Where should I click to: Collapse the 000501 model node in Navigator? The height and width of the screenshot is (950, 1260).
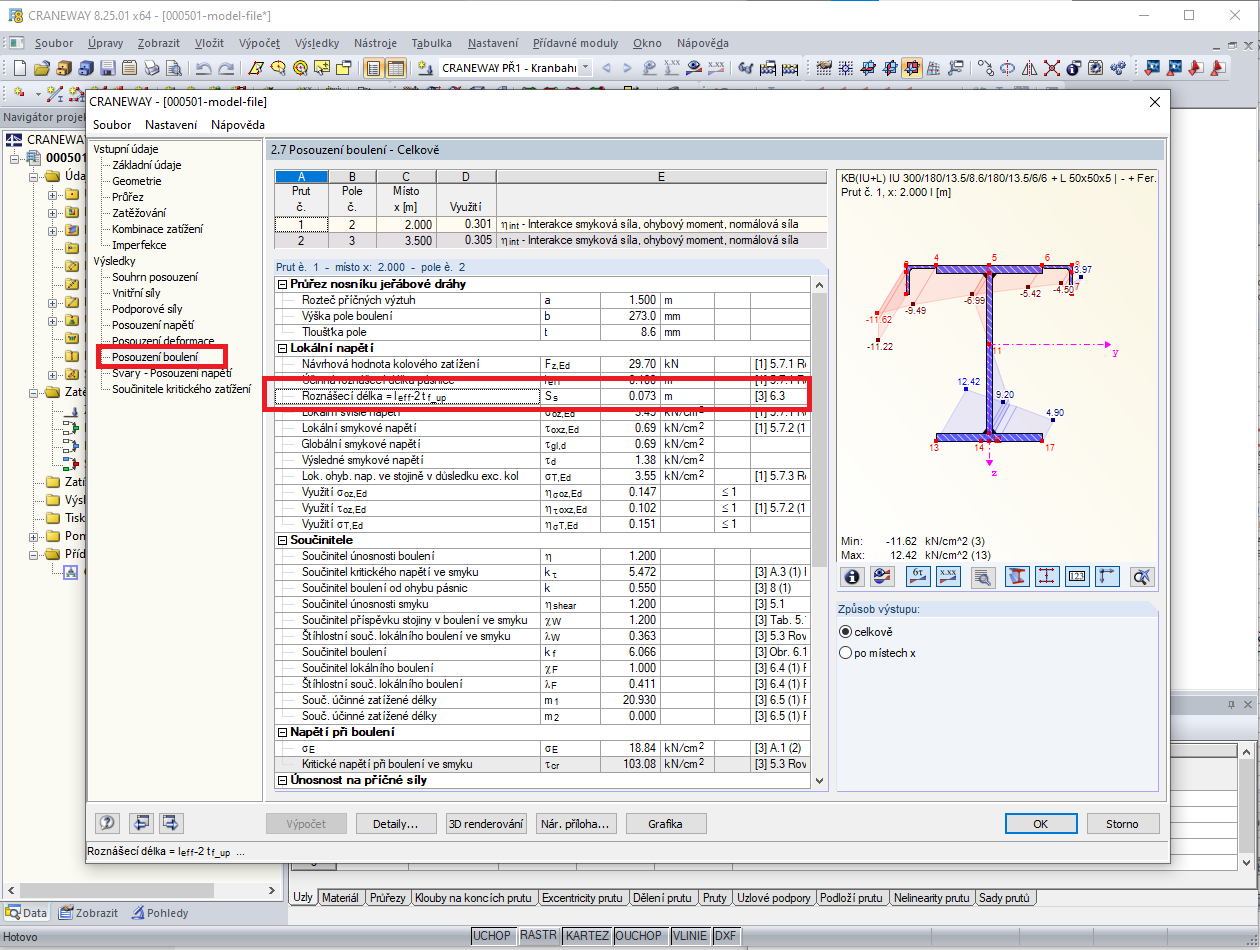click(16, 158)
